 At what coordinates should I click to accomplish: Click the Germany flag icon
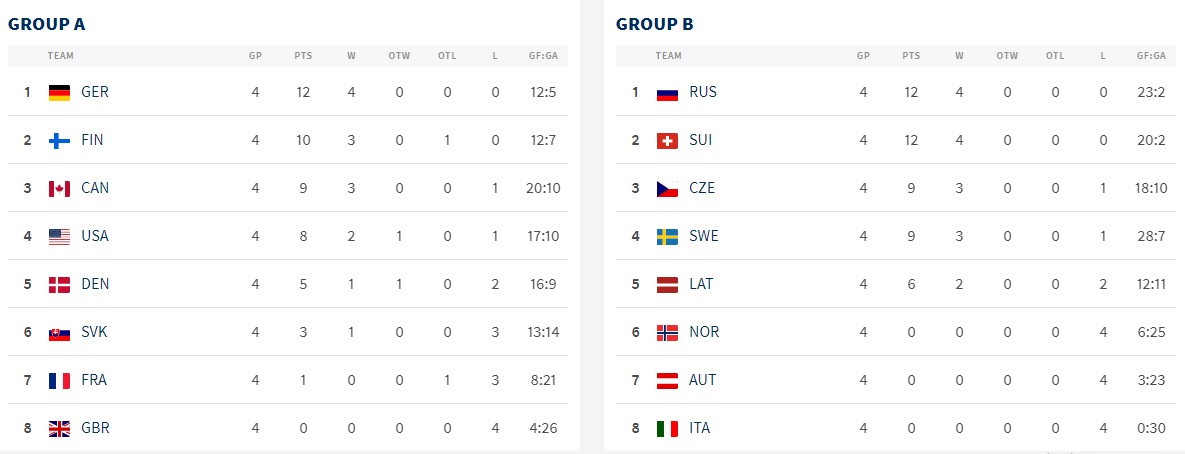(x=59, y=92)
